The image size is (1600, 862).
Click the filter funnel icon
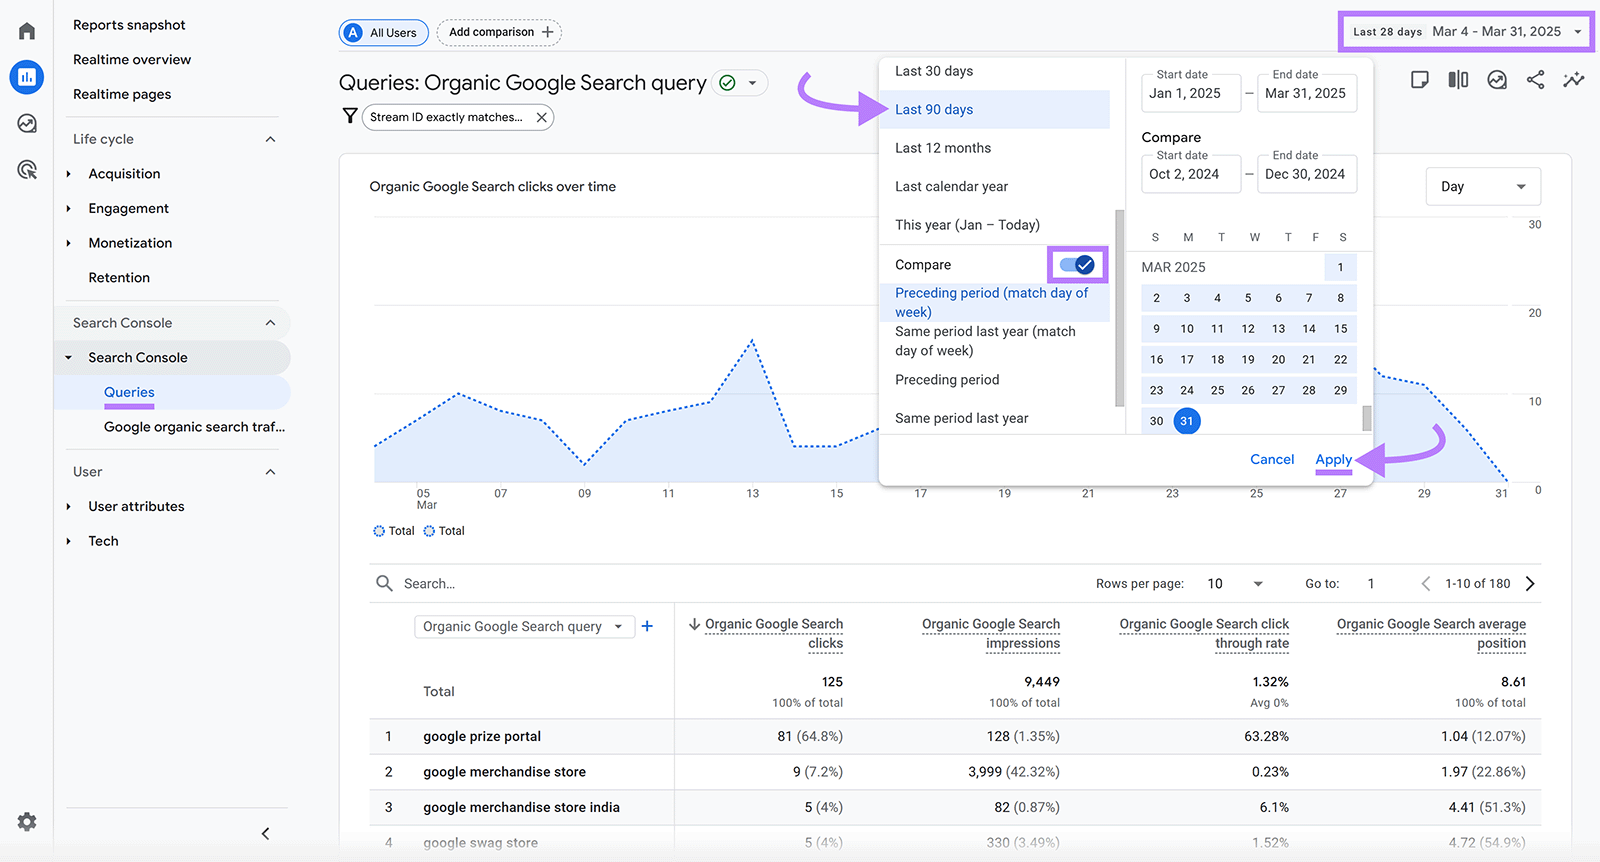(x=350, y=116)
